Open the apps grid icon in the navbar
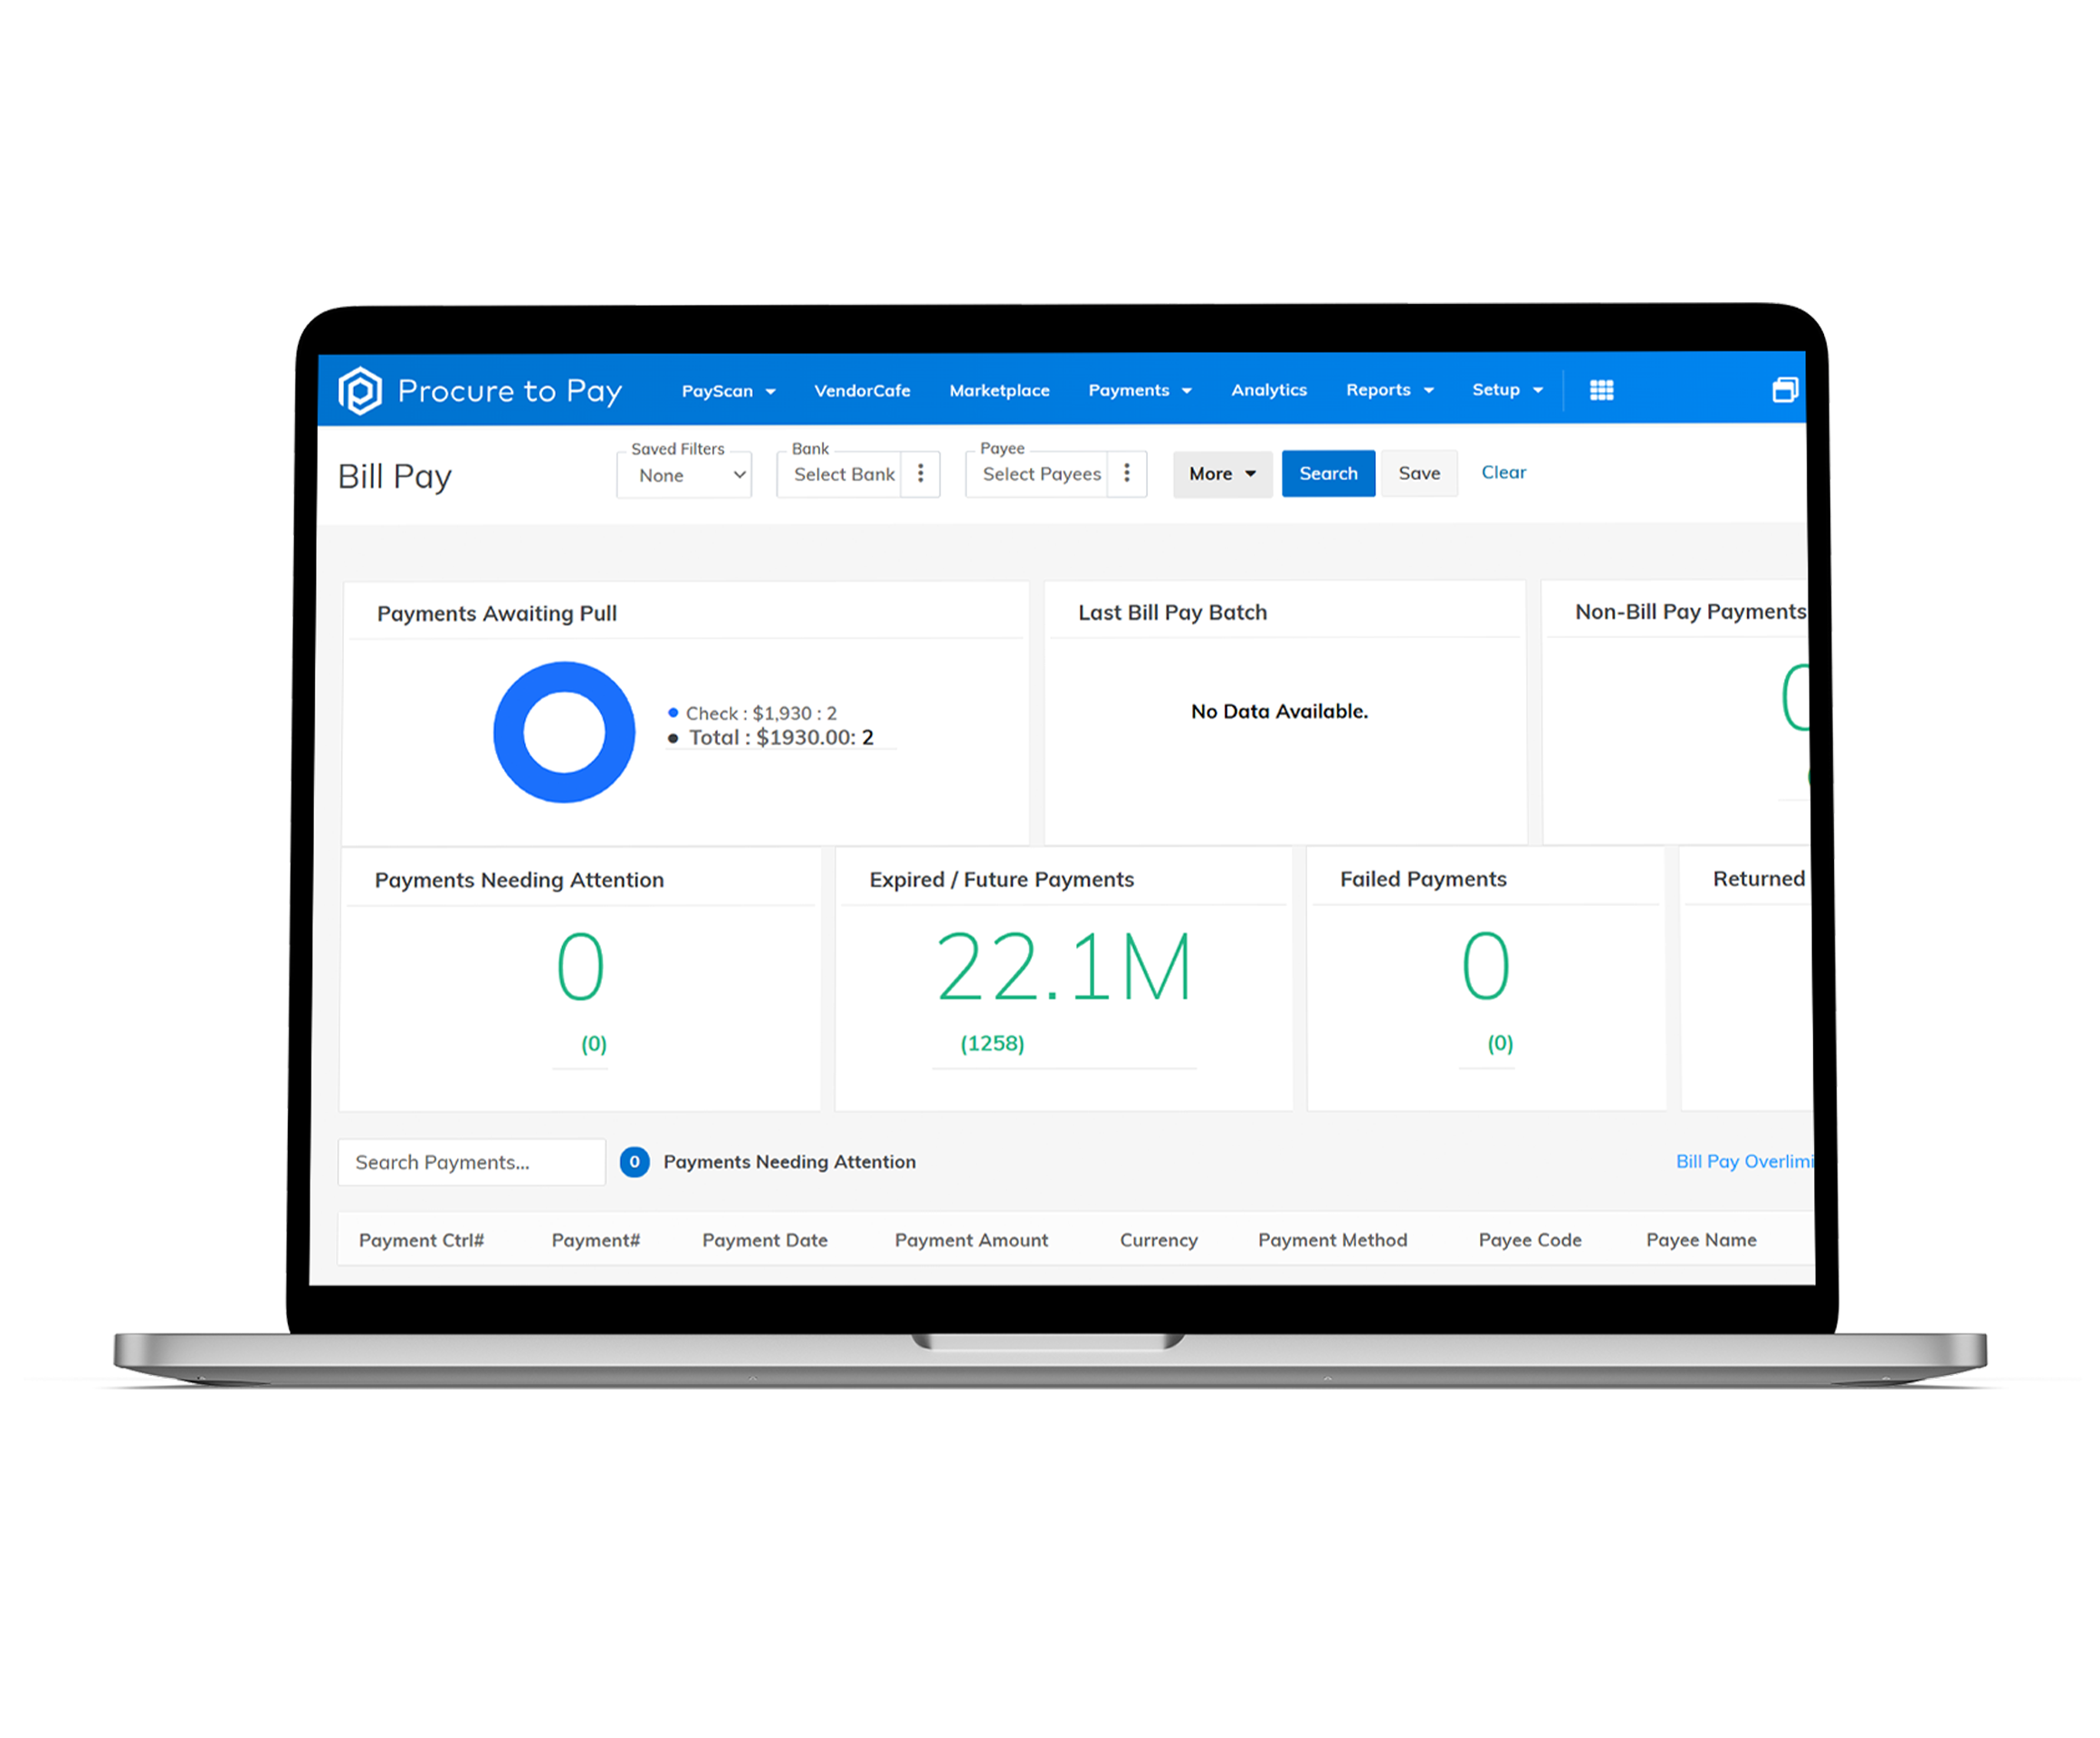Screen dimensions: 2100x1738 1601,390
